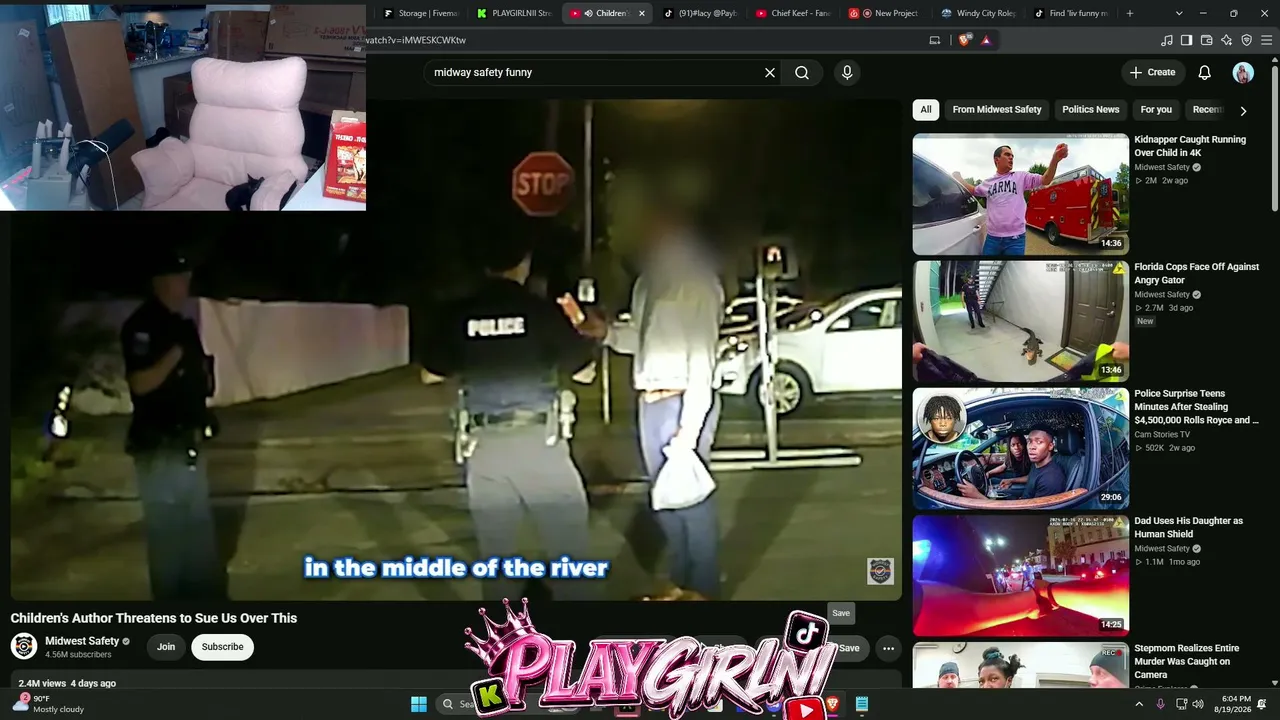Open more actions ellipsis below video
The height and width of the screenshot is (720, 1280).
pos(888,648)
